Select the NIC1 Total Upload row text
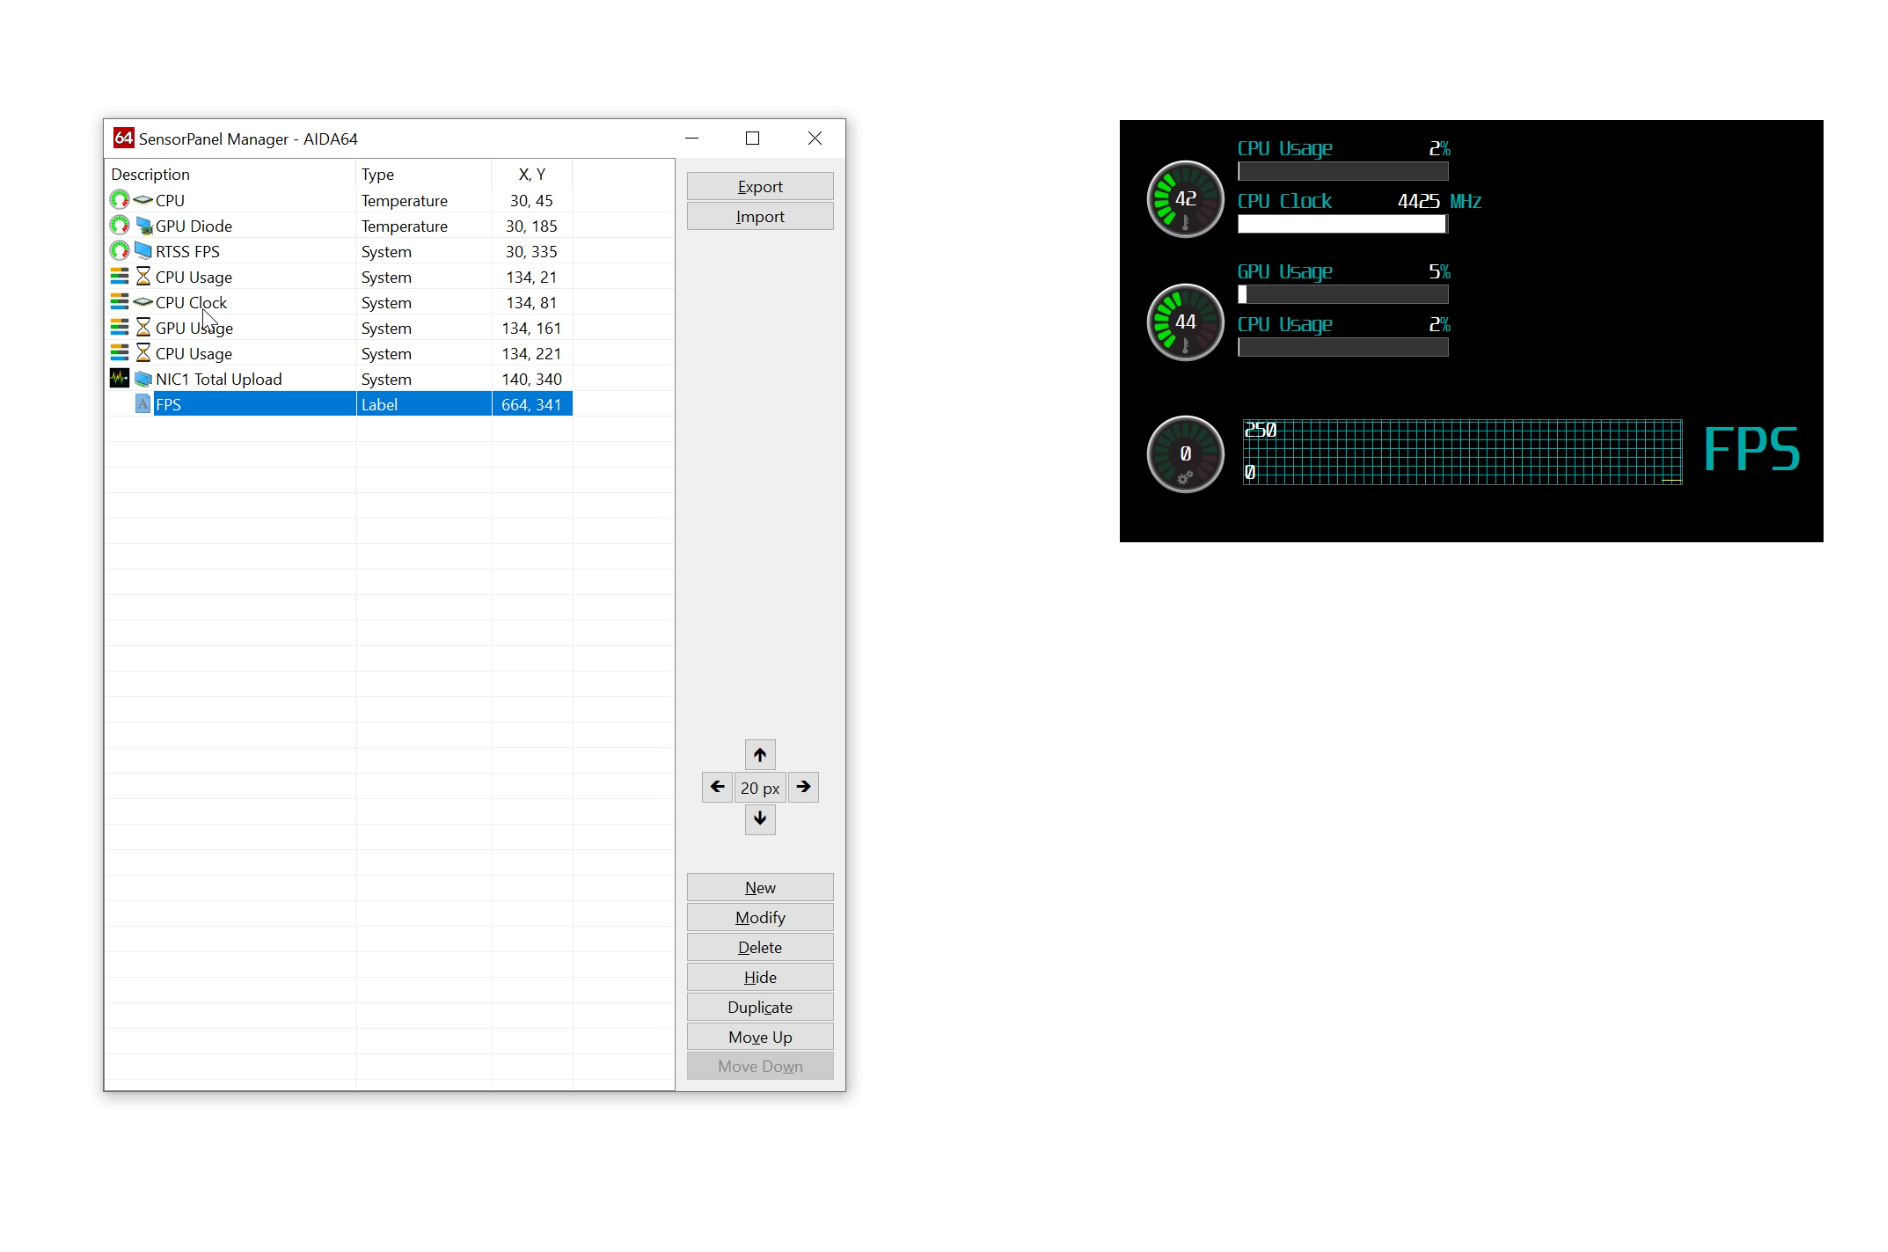The image size is (1888, 1252). pos(219,379)
